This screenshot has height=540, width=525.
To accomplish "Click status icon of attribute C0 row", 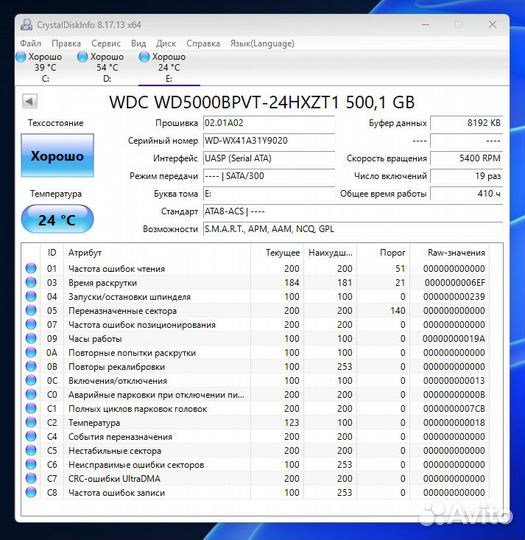I will click(31, 394).
